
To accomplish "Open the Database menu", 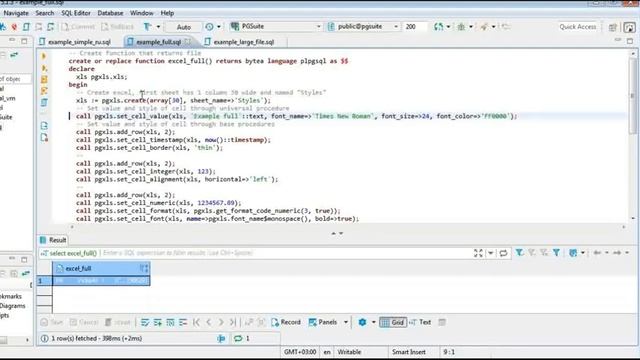I will coord(110,13).
